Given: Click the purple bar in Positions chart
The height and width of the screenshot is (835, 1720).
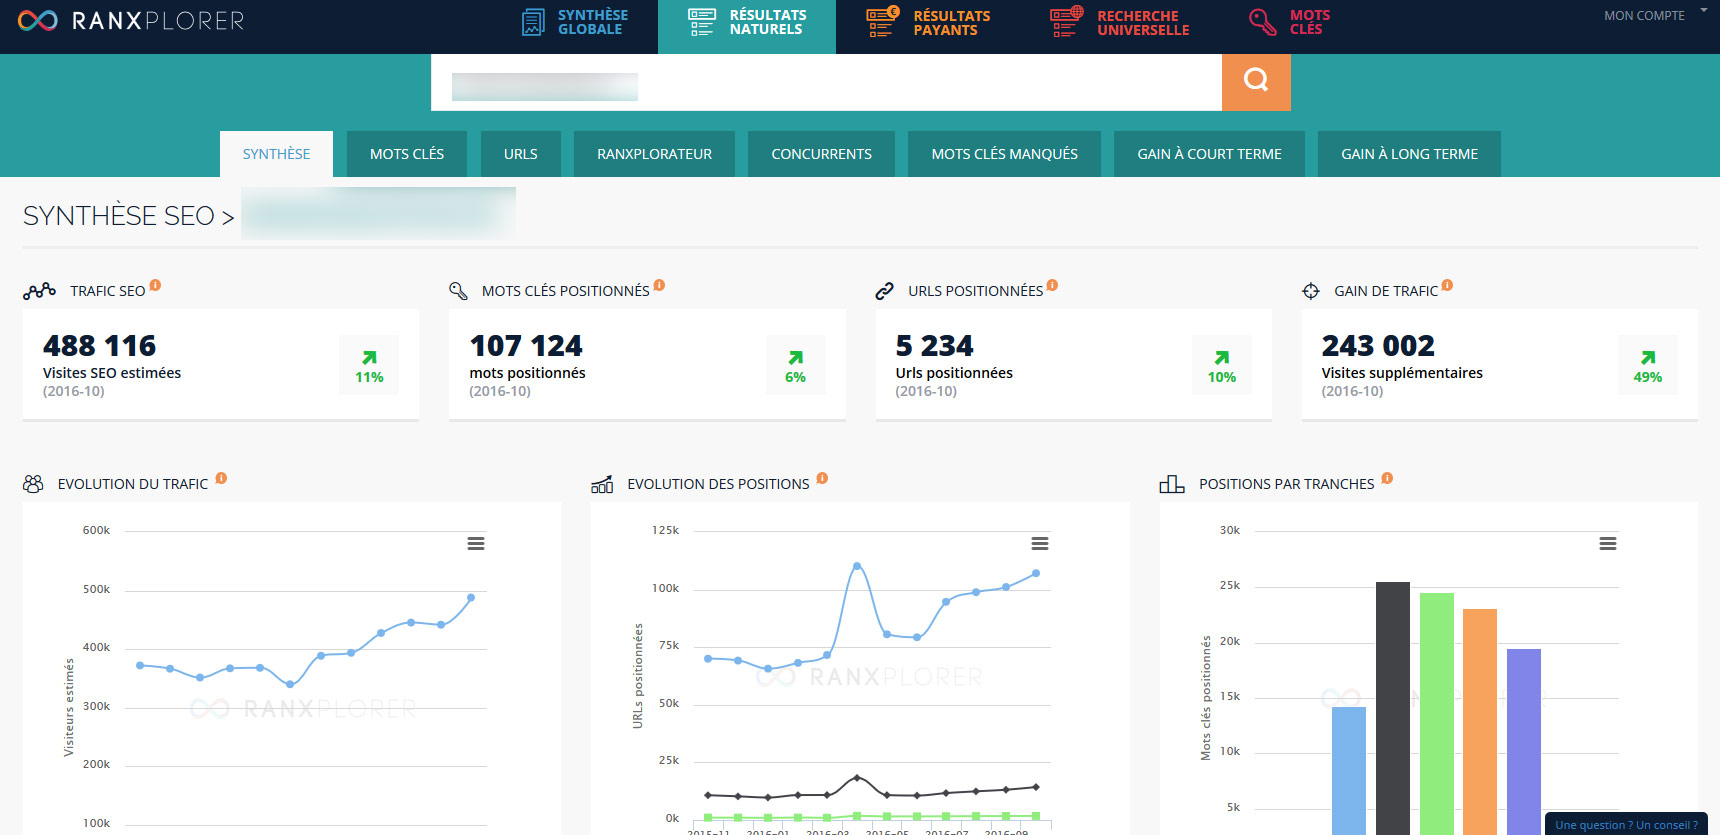Looking at the screenshot, I should (x=1524, y=742).
